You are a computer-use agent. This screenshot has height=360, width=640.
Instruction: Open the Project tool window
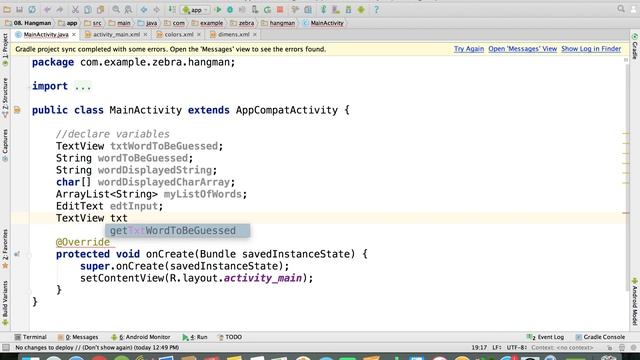tap(5, 49)
